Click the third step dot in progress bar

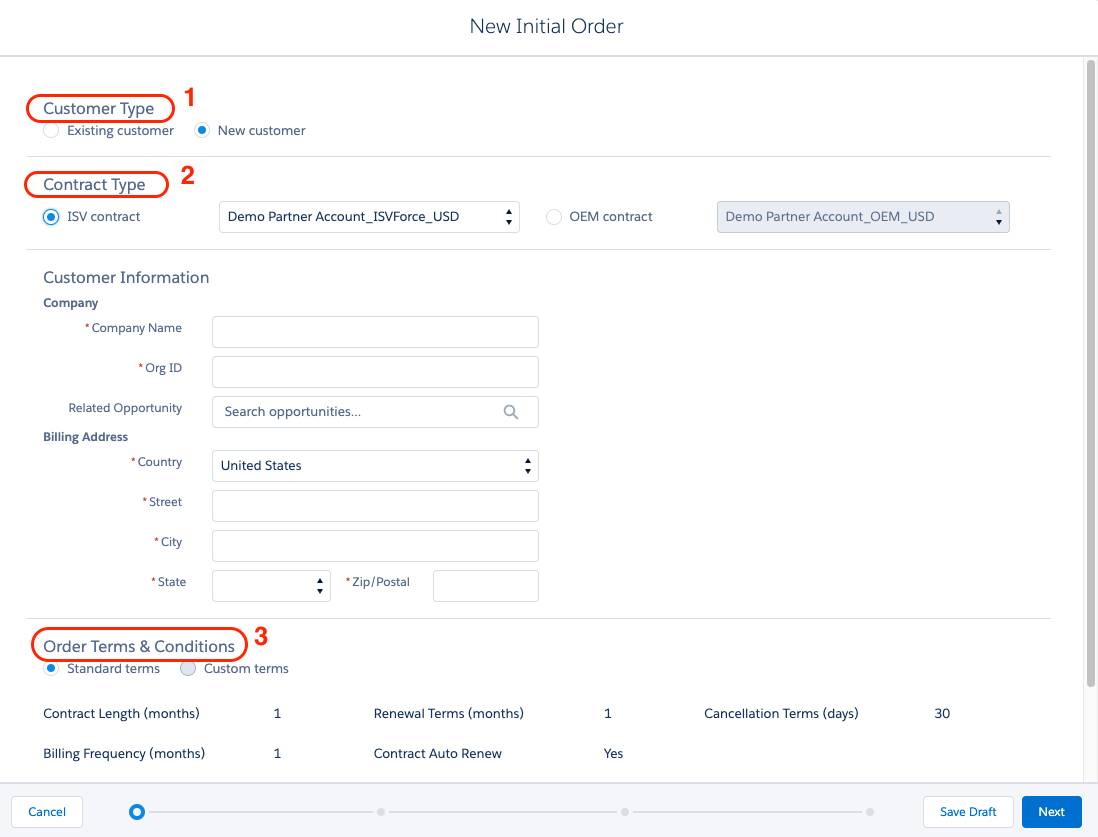pyautogui.click(x=625, y=812)
